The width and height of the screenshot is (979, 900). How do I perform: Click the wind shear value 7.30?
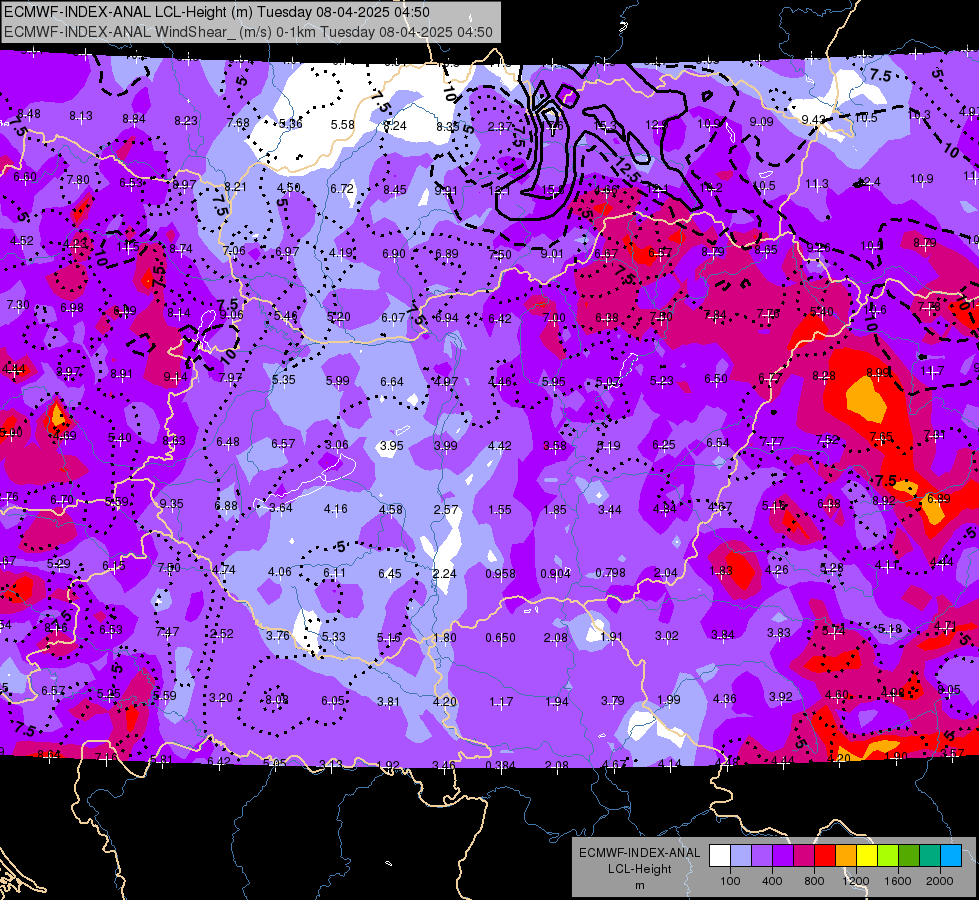(17, 304)
